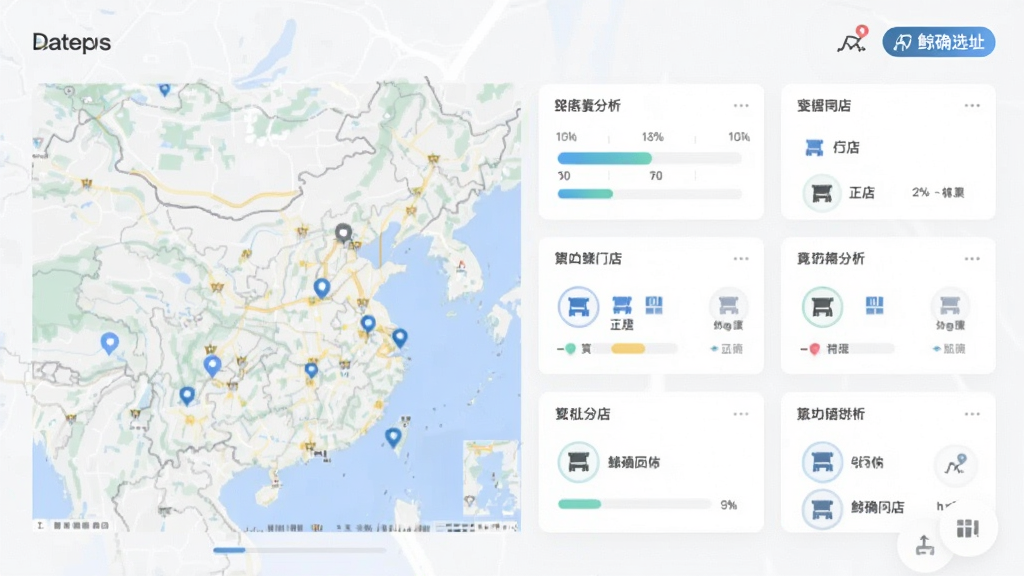The image size is (1024, 576).
Task: Click the yellow progress bar
Action: [628, 349]
